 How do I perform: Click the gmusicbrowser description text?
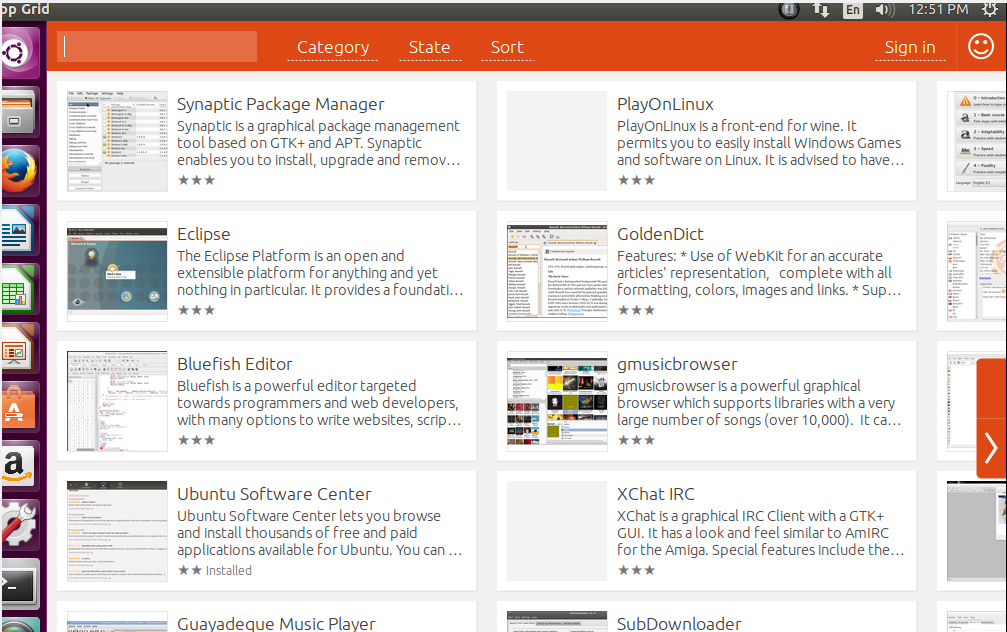coord(760,403)
